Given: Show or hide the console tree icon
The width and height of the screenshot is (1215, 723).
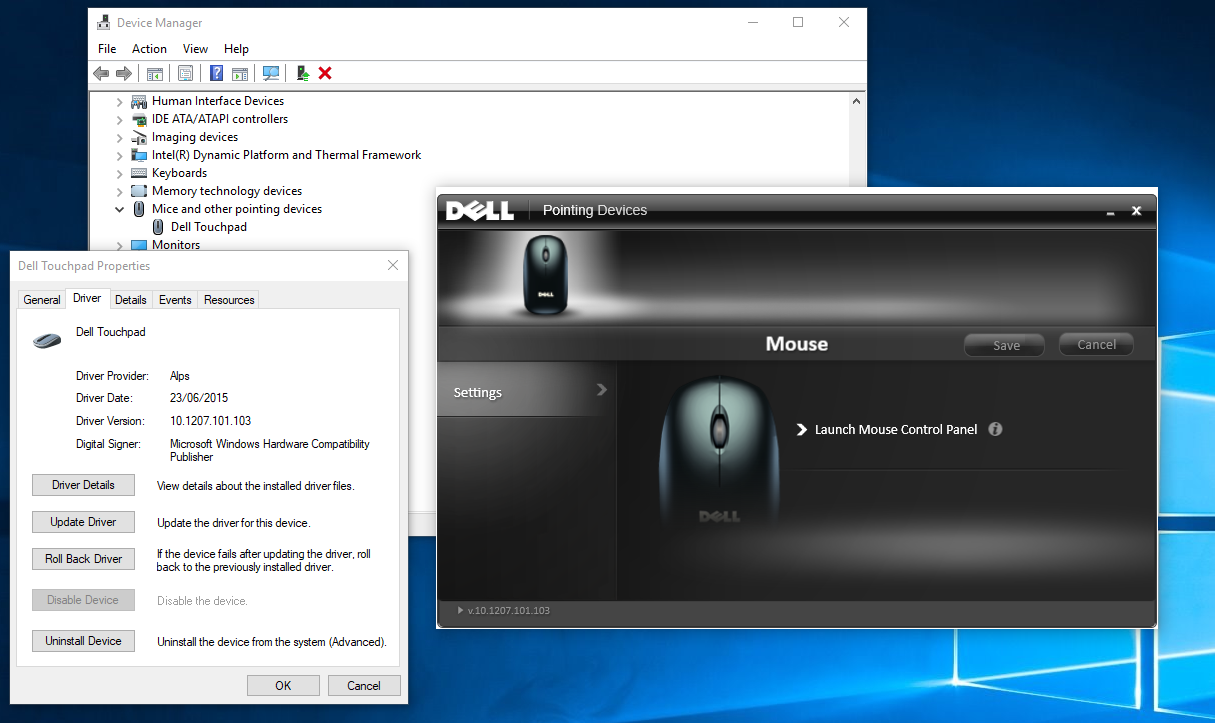Looking at the screenshot, I should 154,73.
